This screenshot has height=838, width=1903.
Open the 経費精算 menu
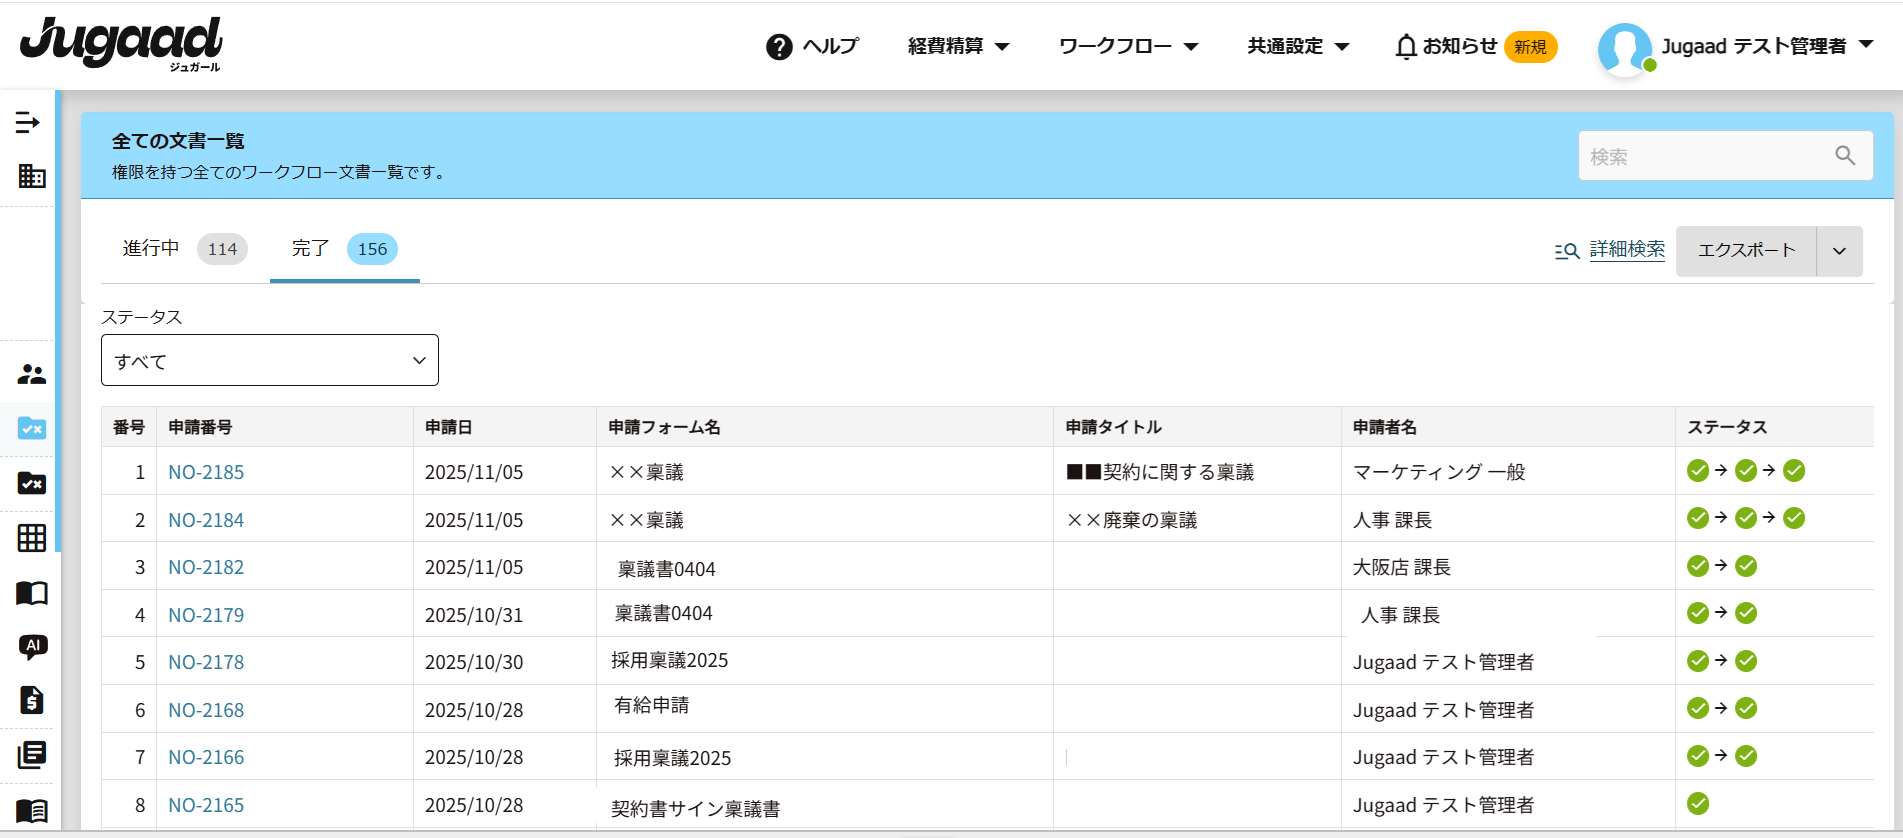(x=957, y=47)
